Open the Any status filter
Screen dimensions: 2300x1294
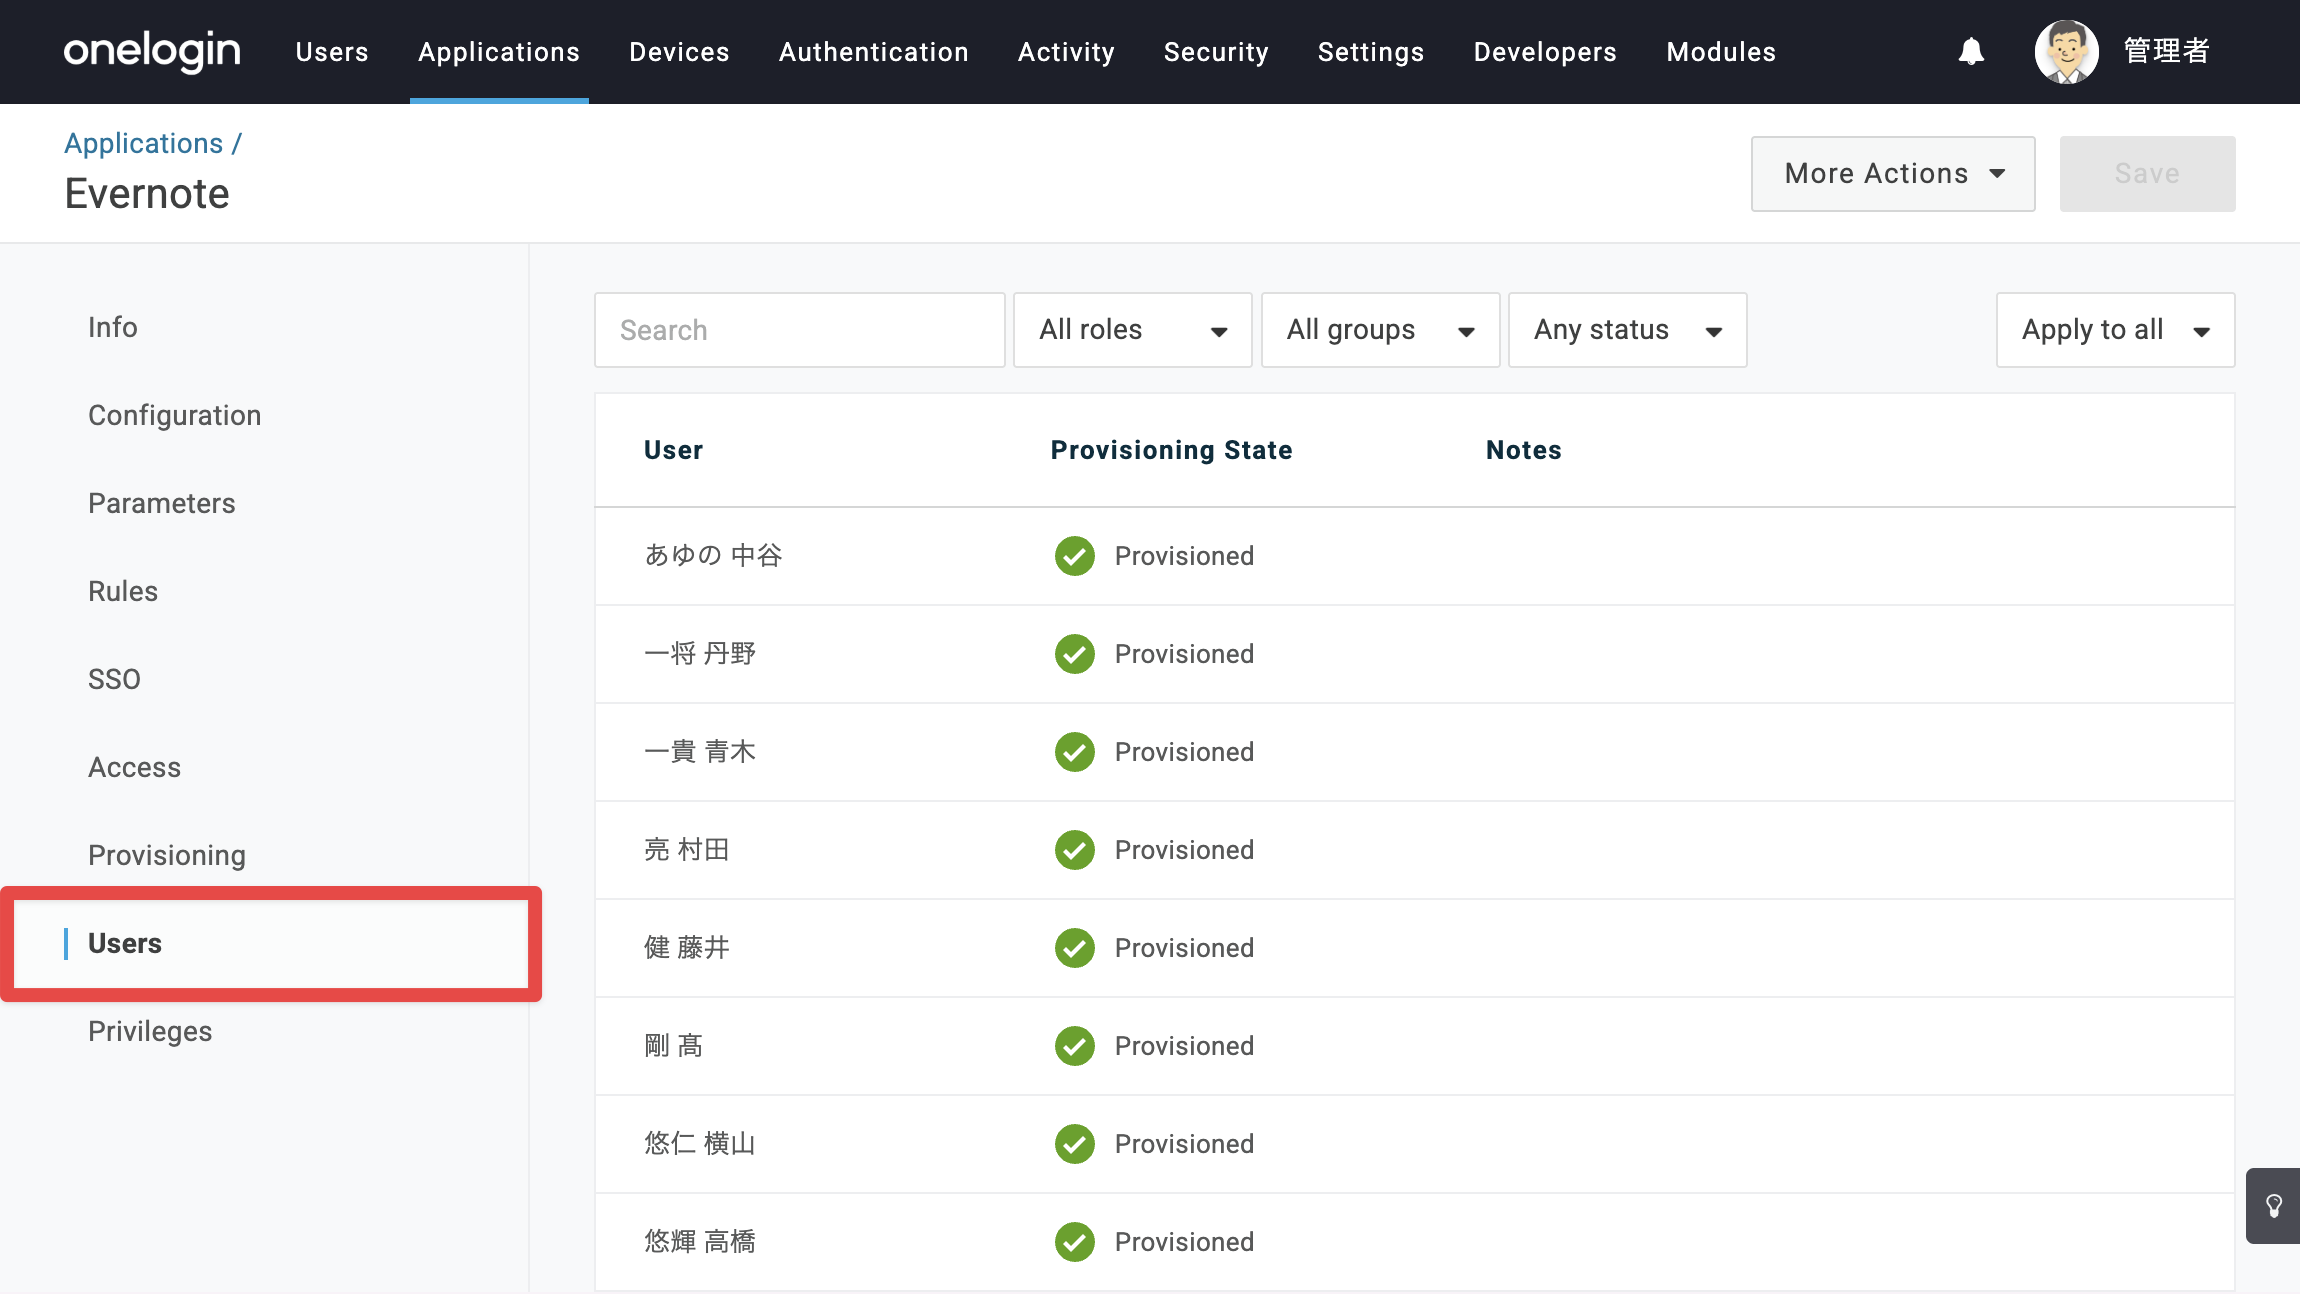tap(1627, 330)
